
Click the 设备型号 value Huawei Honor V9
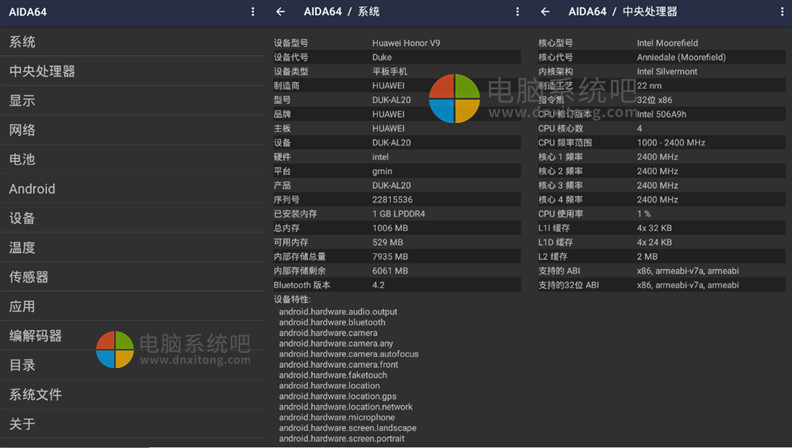(x=406, y=43)
